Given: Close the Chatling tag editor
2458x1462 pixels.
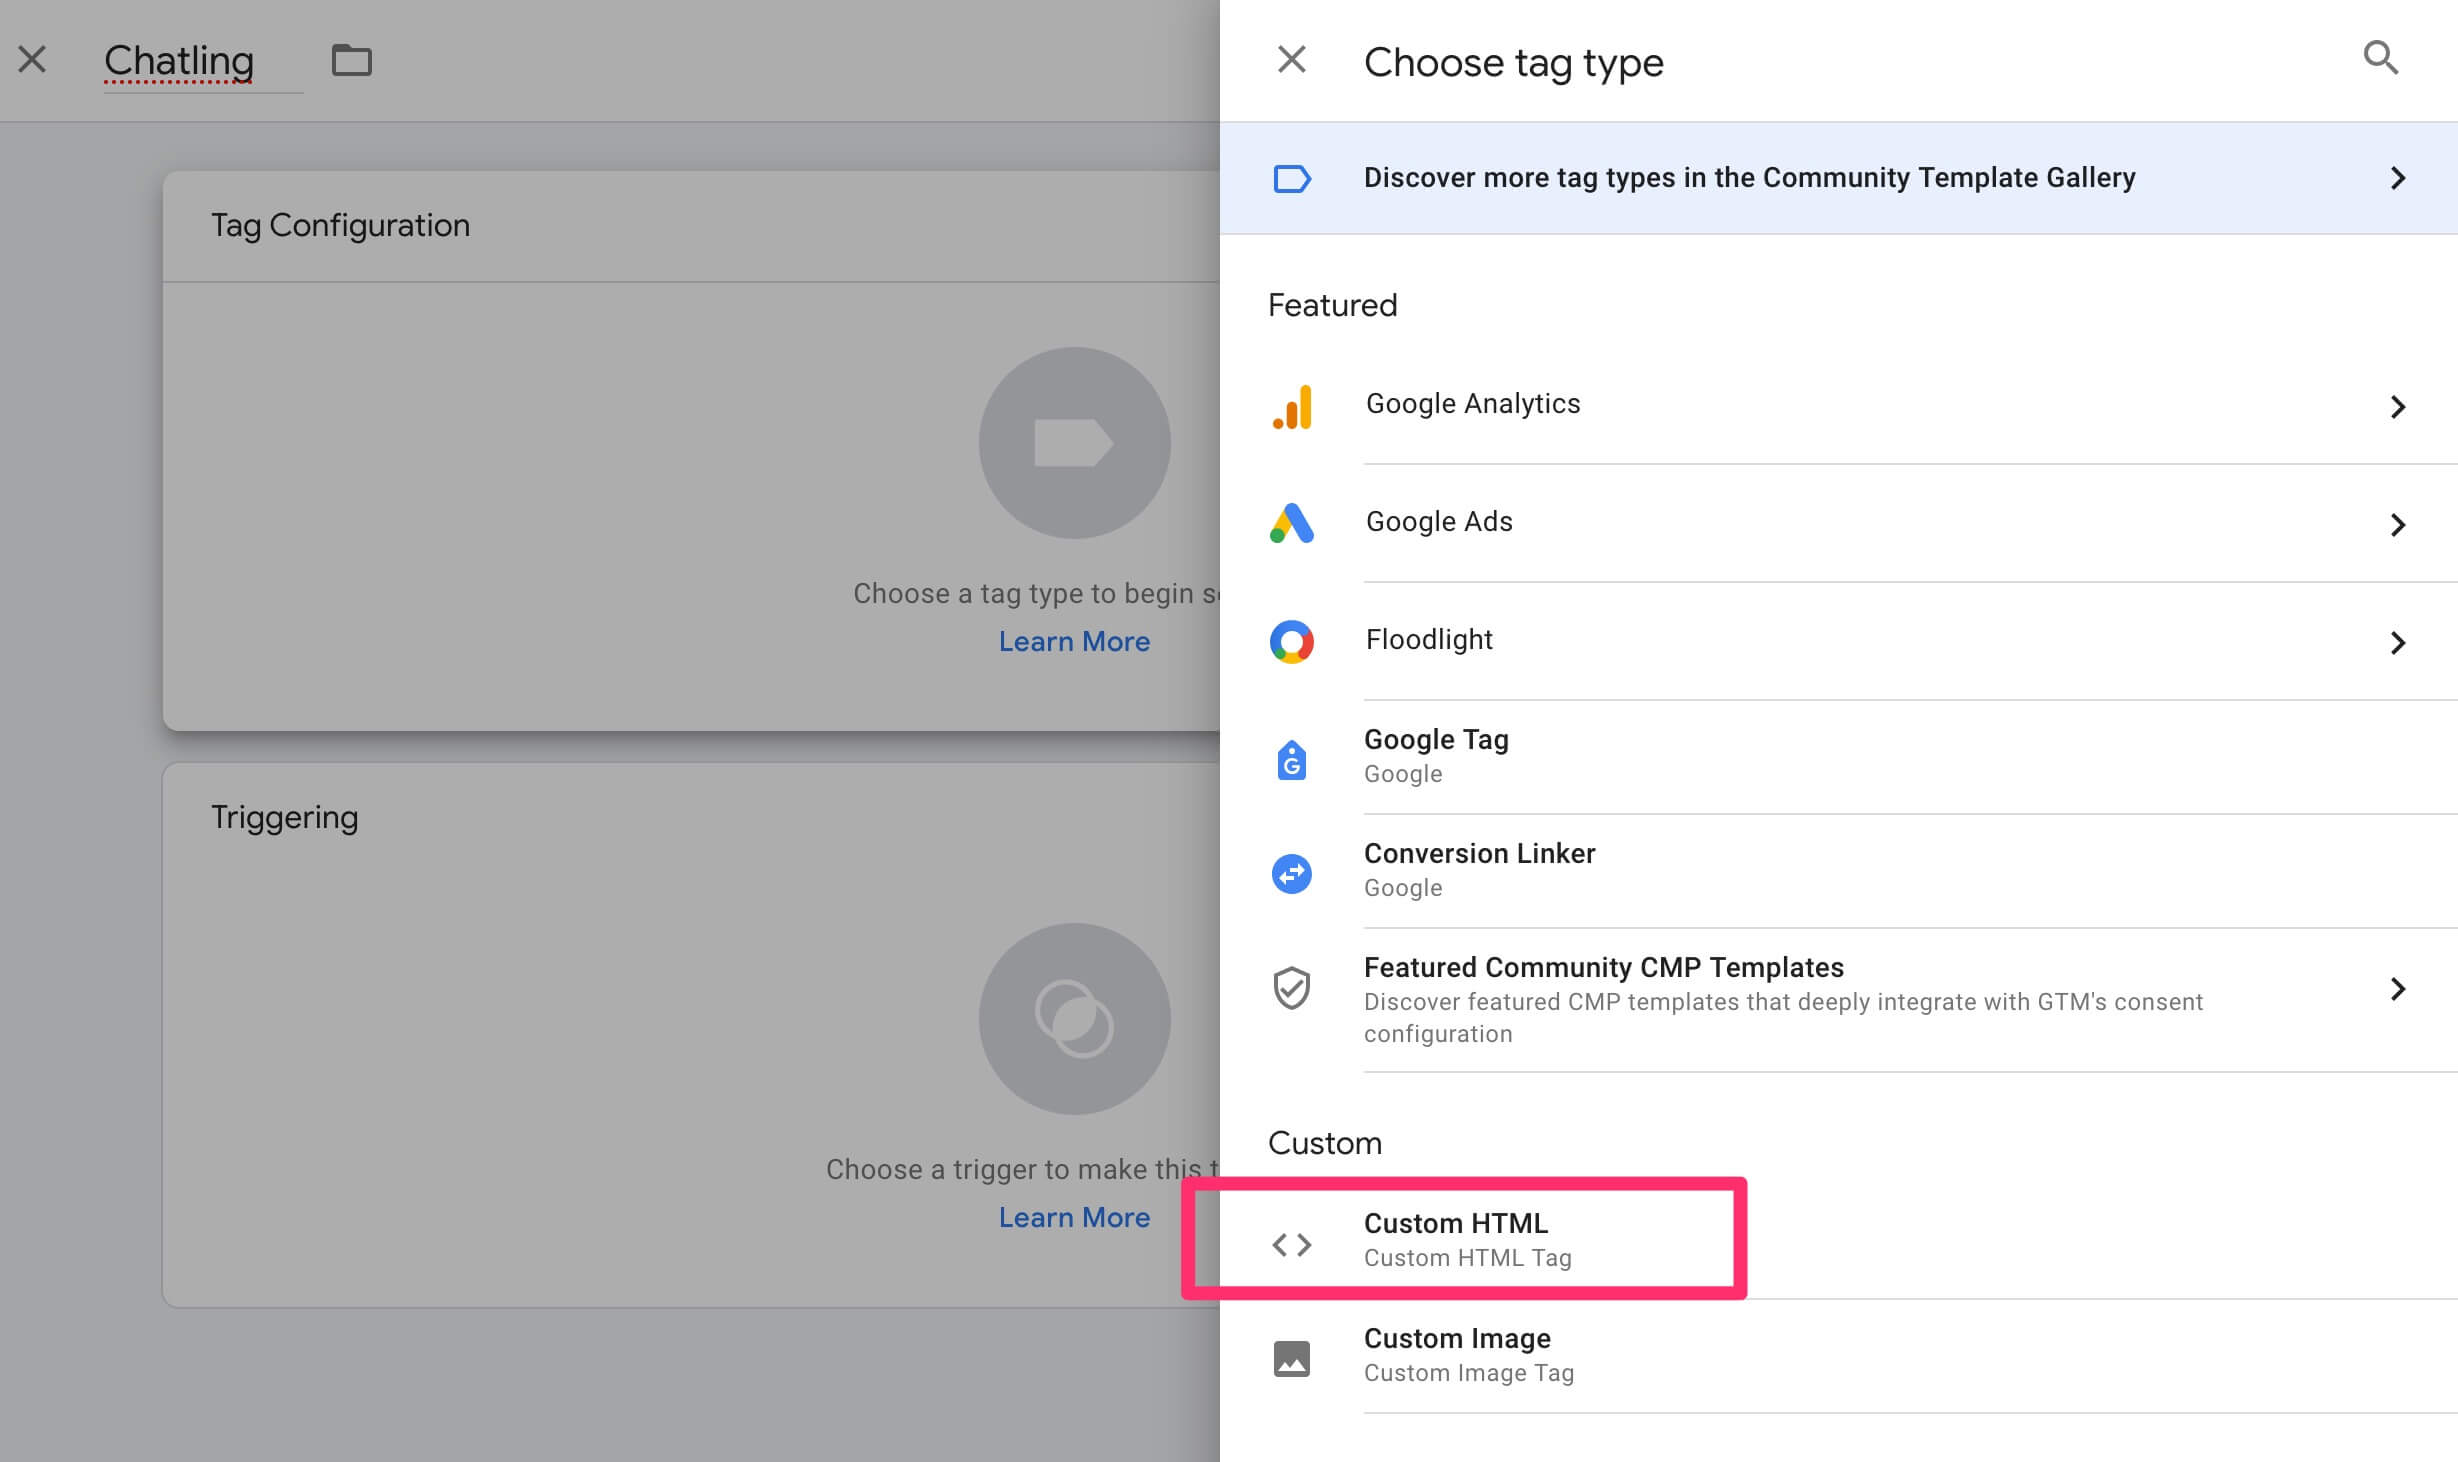Looking at the screenshot, I should 32,60.
